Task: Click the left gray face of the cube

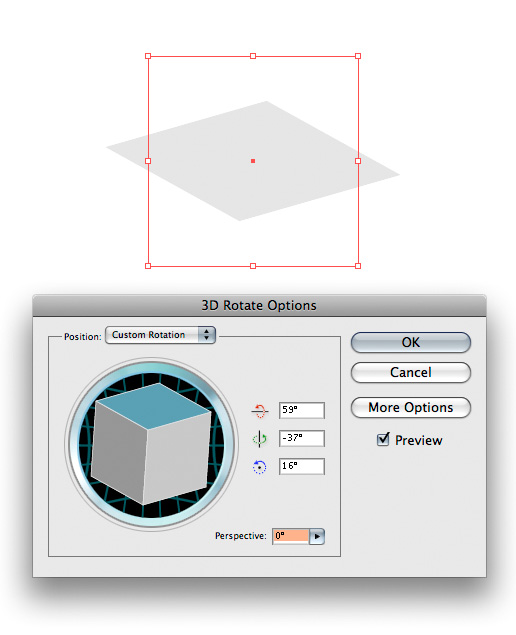Action: 118,452
